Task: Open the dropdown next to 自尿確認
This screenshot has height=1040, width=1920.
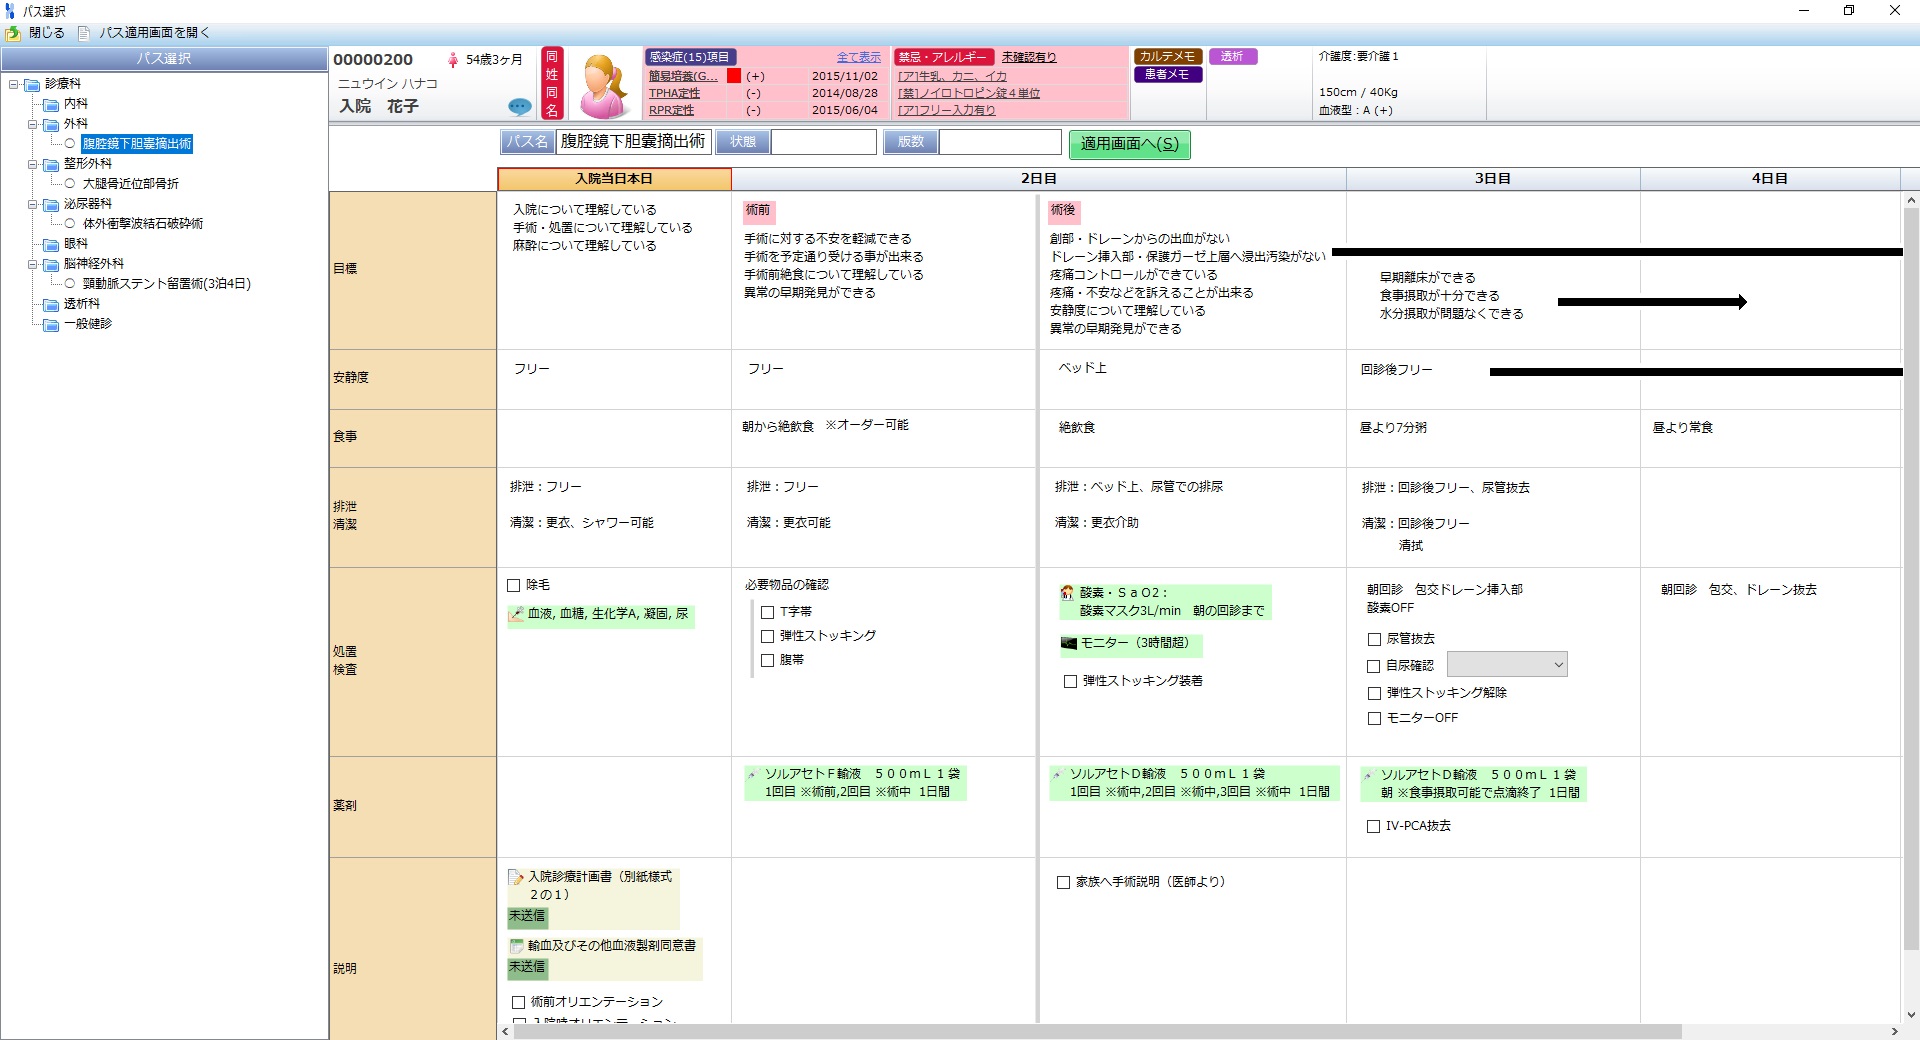Action: pos(1557,665)
